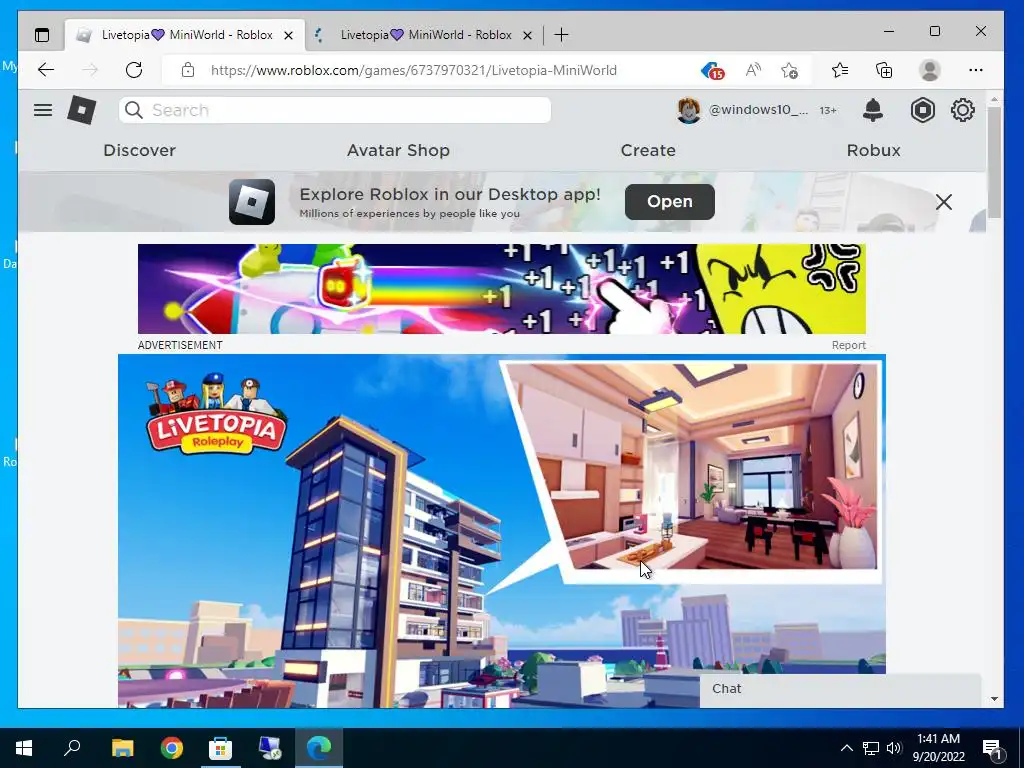Activate Read aloud in Edge
The height and width of the screenshot is (768, 1024).
(753, 71)
